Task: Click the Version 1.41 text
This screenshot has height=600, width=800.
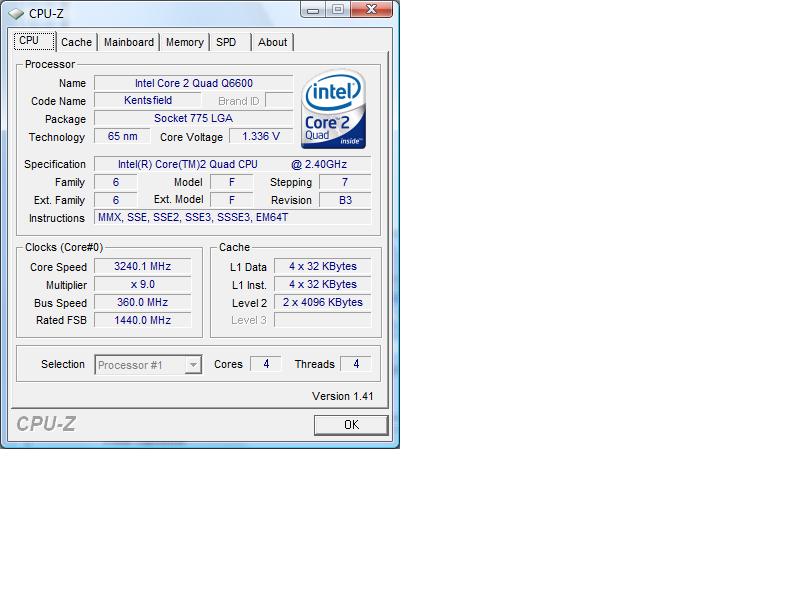Action: pos(343,396)
